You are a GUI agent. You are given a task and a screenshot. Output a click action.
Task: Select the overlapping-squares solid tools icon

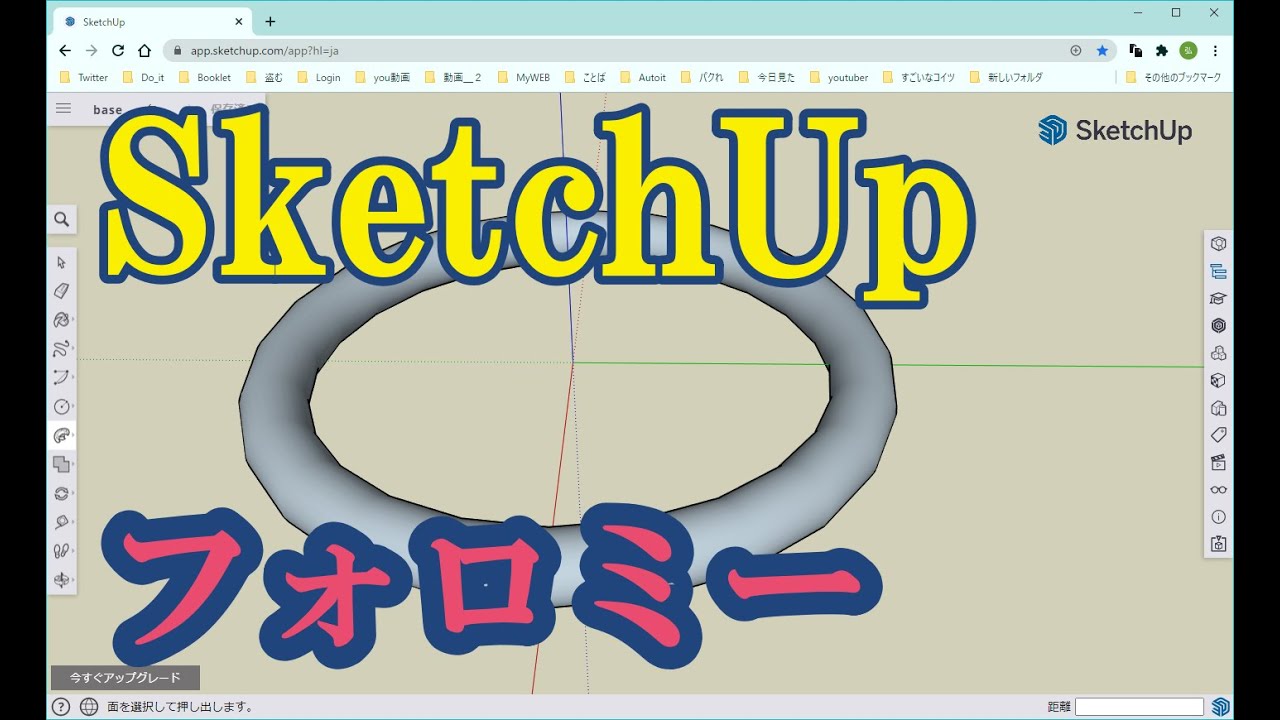62,464
